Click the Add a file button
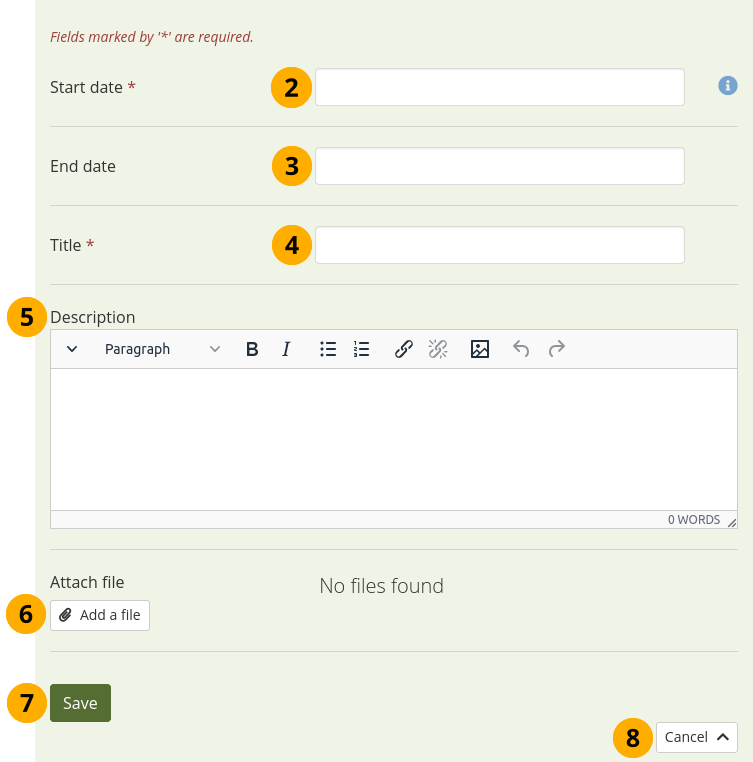The image size is (753, 762). 100,615
